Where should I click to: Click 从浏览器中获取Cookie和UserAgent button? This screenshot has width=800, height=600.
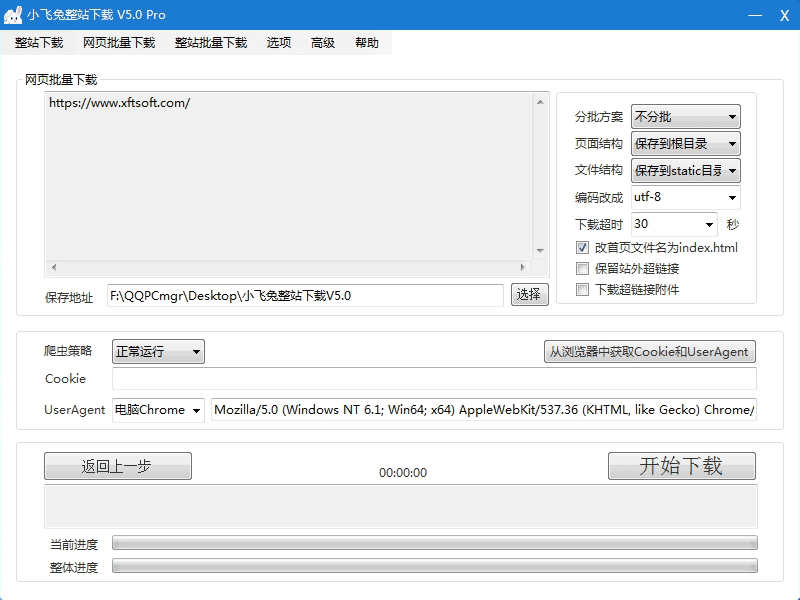coord(648,352)
